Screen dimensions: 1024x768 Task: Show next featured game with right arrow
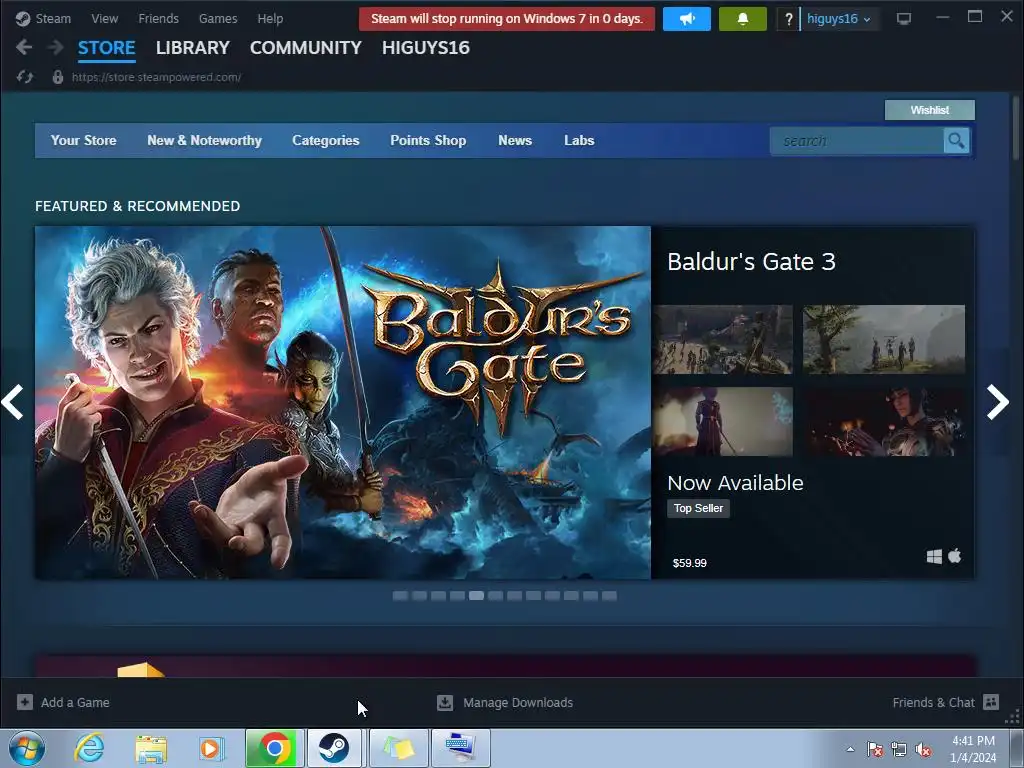(x=998, y=402)
